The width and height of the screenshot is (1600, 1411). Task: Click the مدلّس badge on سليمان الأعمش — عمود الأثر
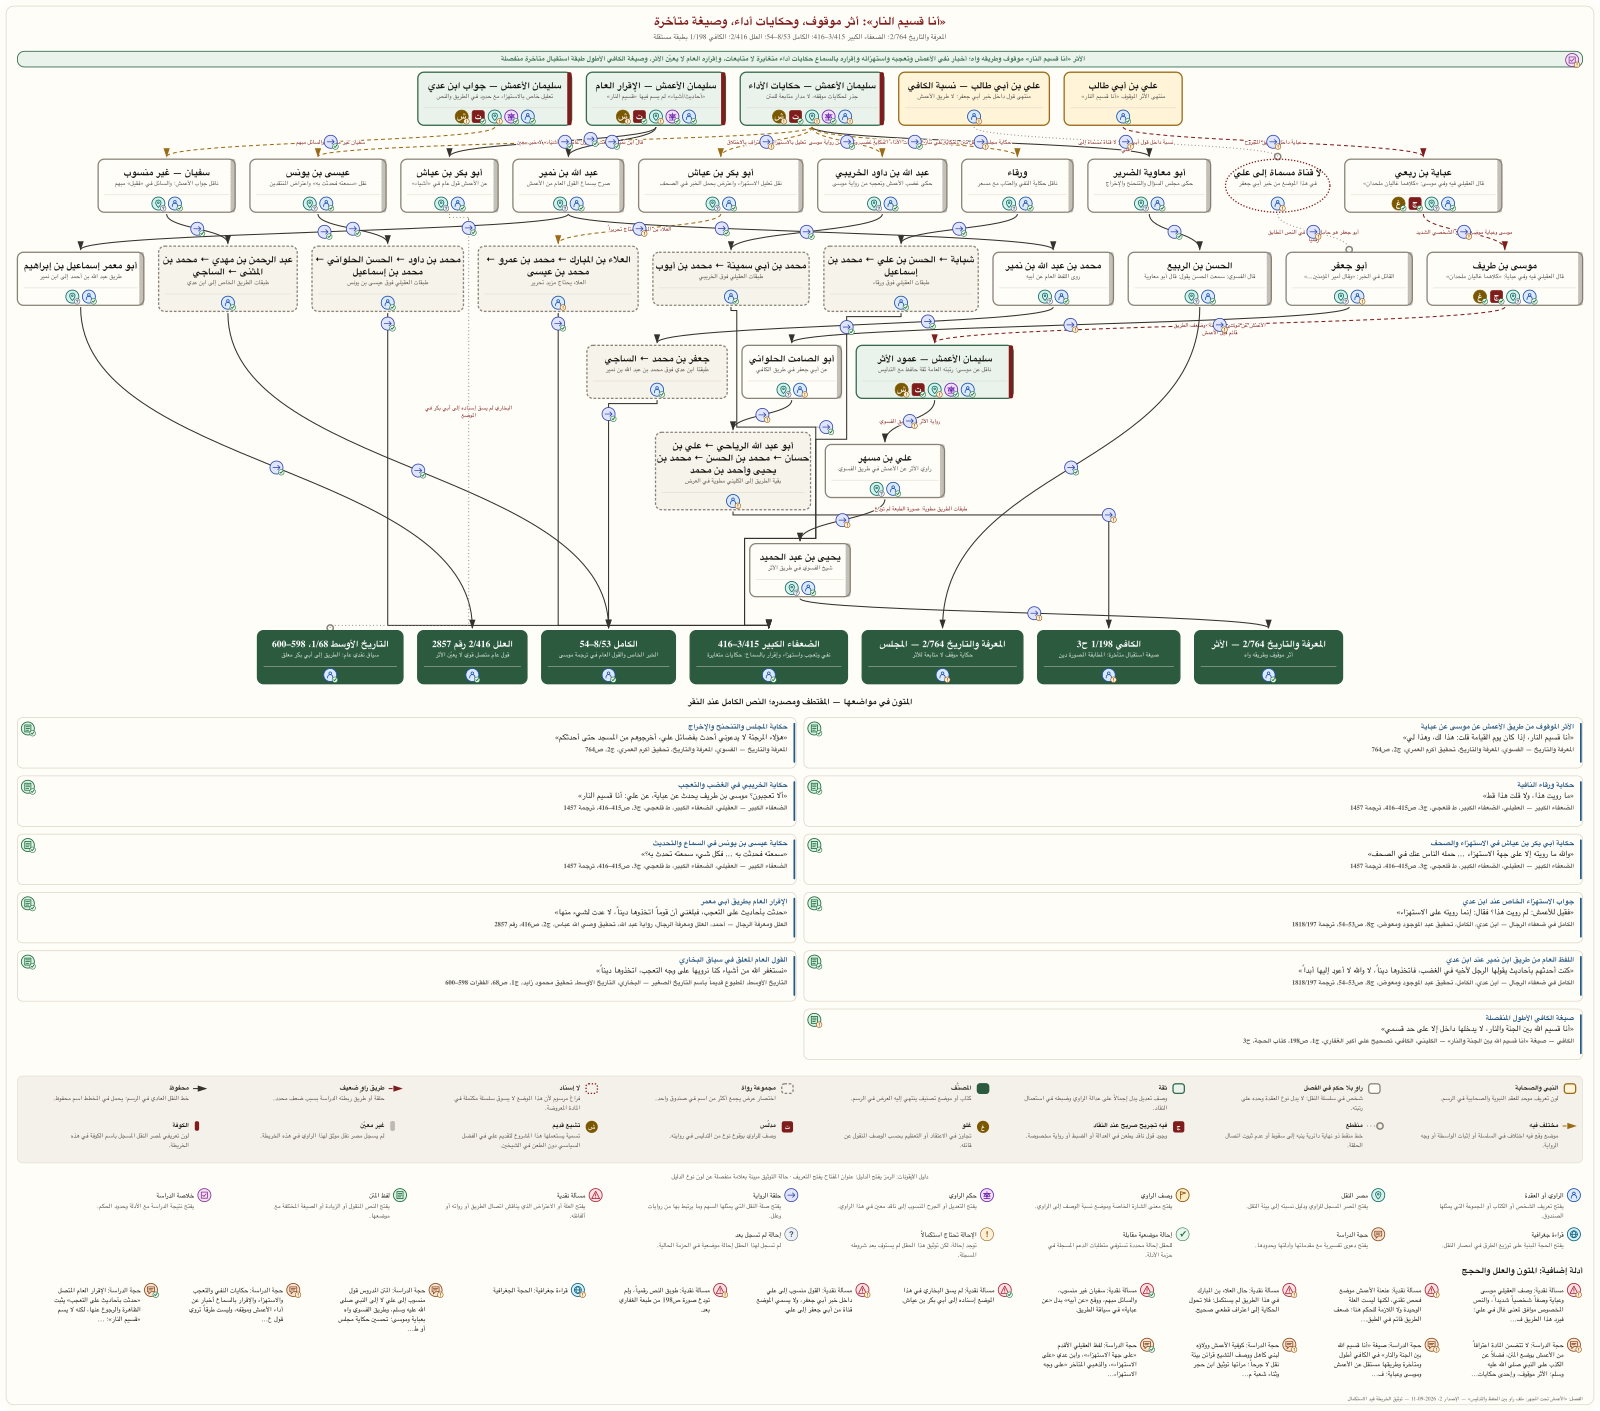click(x=918, y=390)
